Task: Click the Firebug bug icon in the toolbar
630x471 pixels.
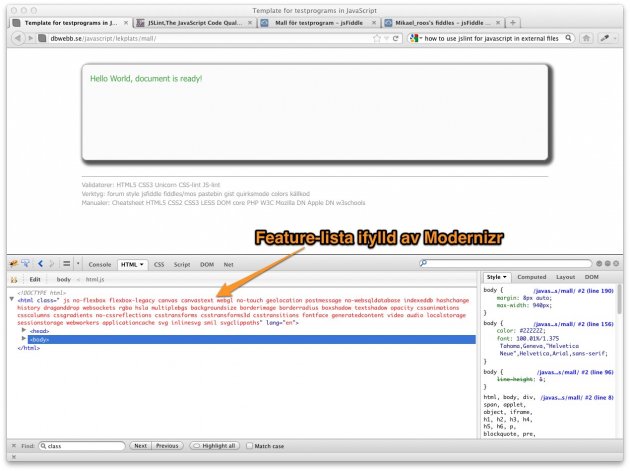Action: (13, 264)
